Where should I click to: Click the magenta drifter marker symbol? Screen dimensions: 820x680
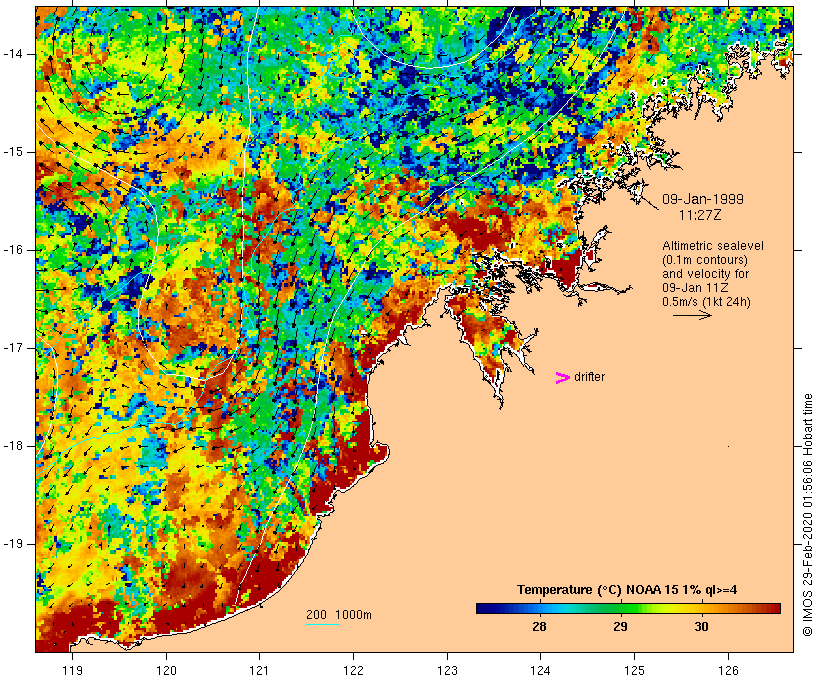coord(562,378)
